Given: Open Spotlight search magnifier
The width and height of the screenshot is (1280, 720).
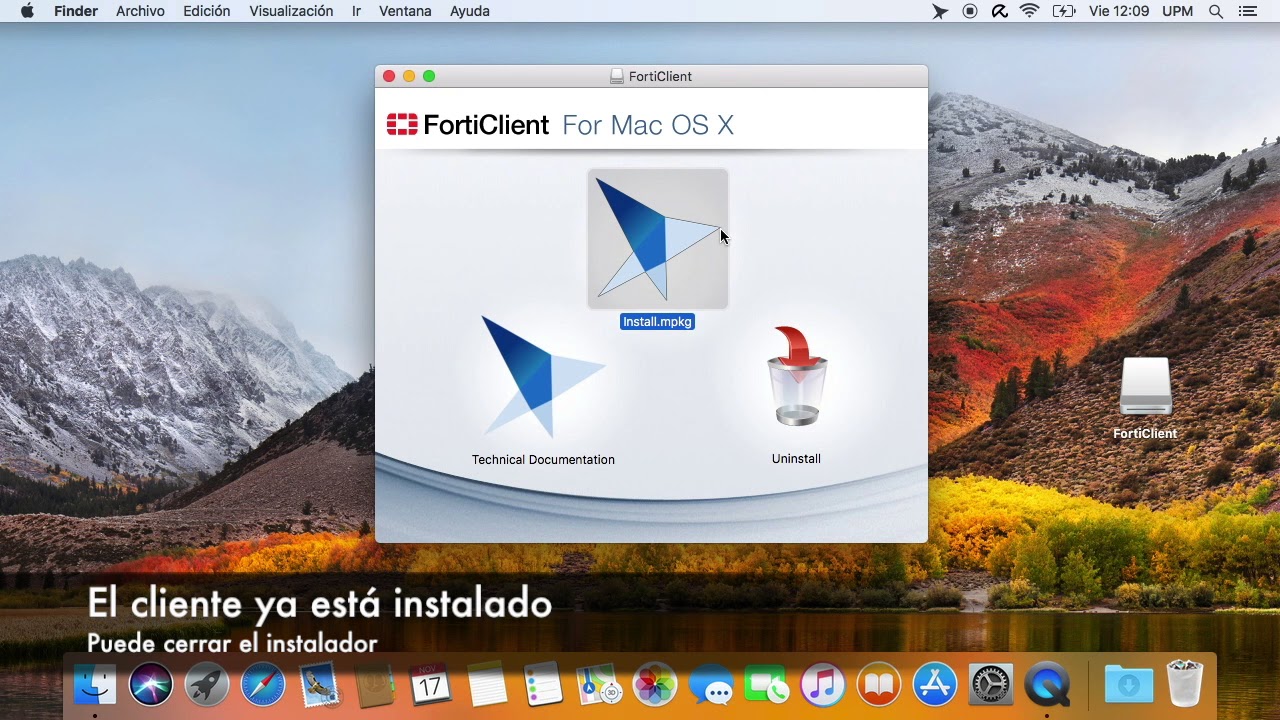Looking at the screenshot, I should coord(1216,11).
